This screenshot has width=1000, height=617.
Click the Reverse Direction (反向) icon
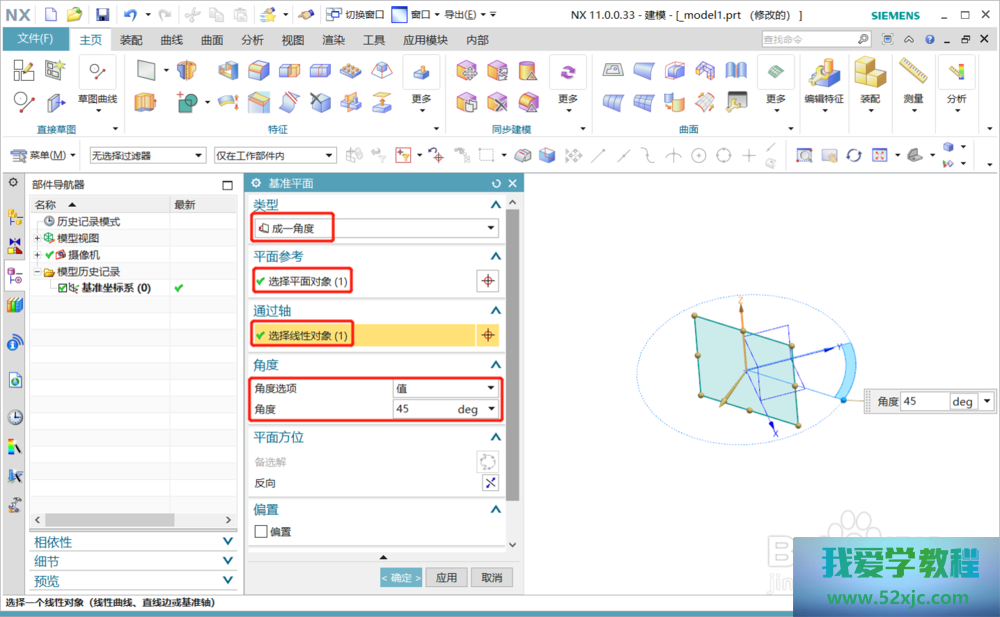pyautogui.click(x=490, y=483)
